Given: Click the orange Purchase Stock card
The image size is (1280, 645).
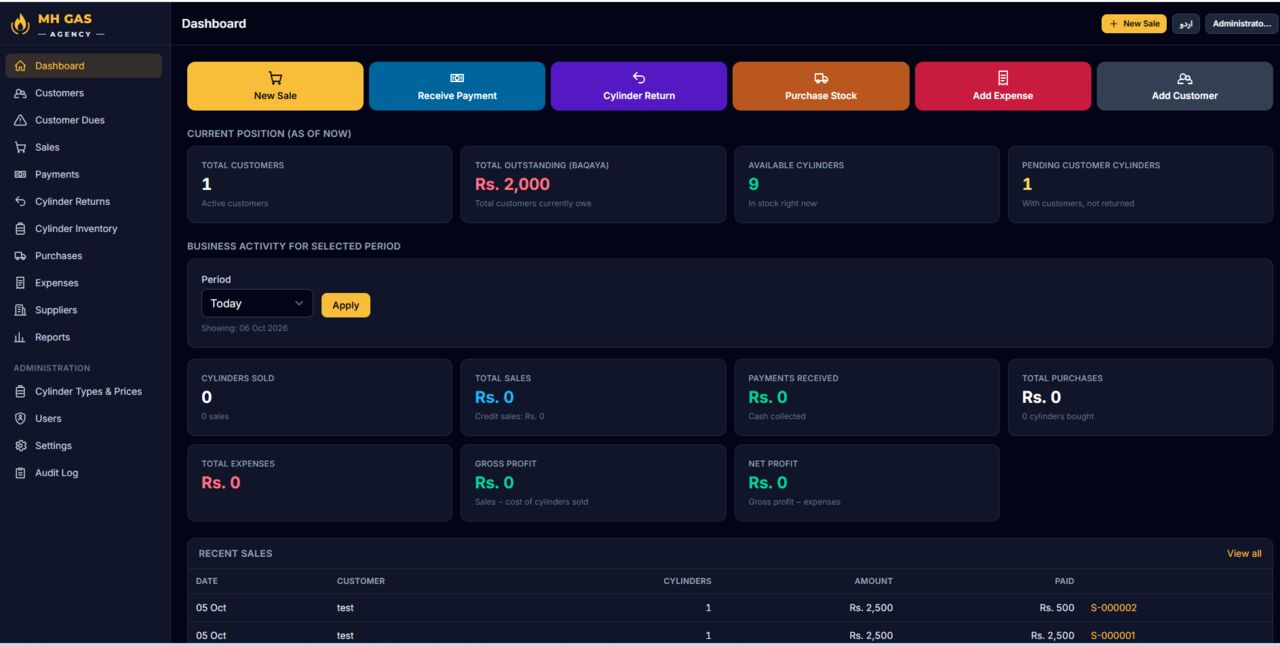Looking at the screenshot, I should 821,86.
